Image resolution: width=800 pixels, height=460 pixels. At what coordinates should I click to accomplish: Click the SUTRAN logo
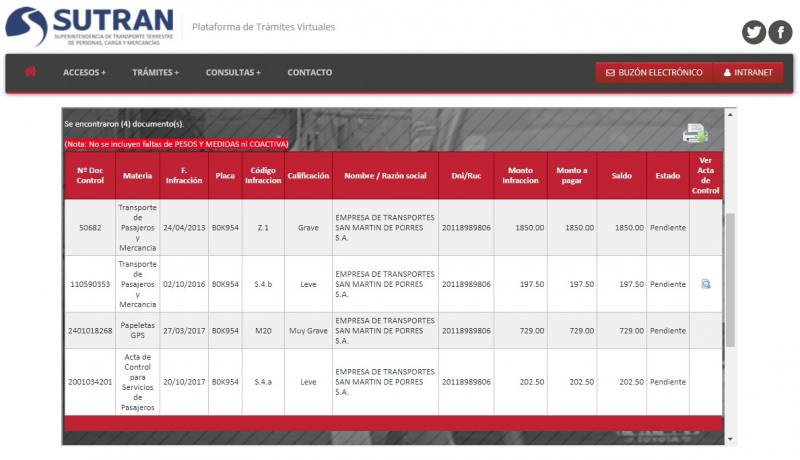click(x=90, y=27)
